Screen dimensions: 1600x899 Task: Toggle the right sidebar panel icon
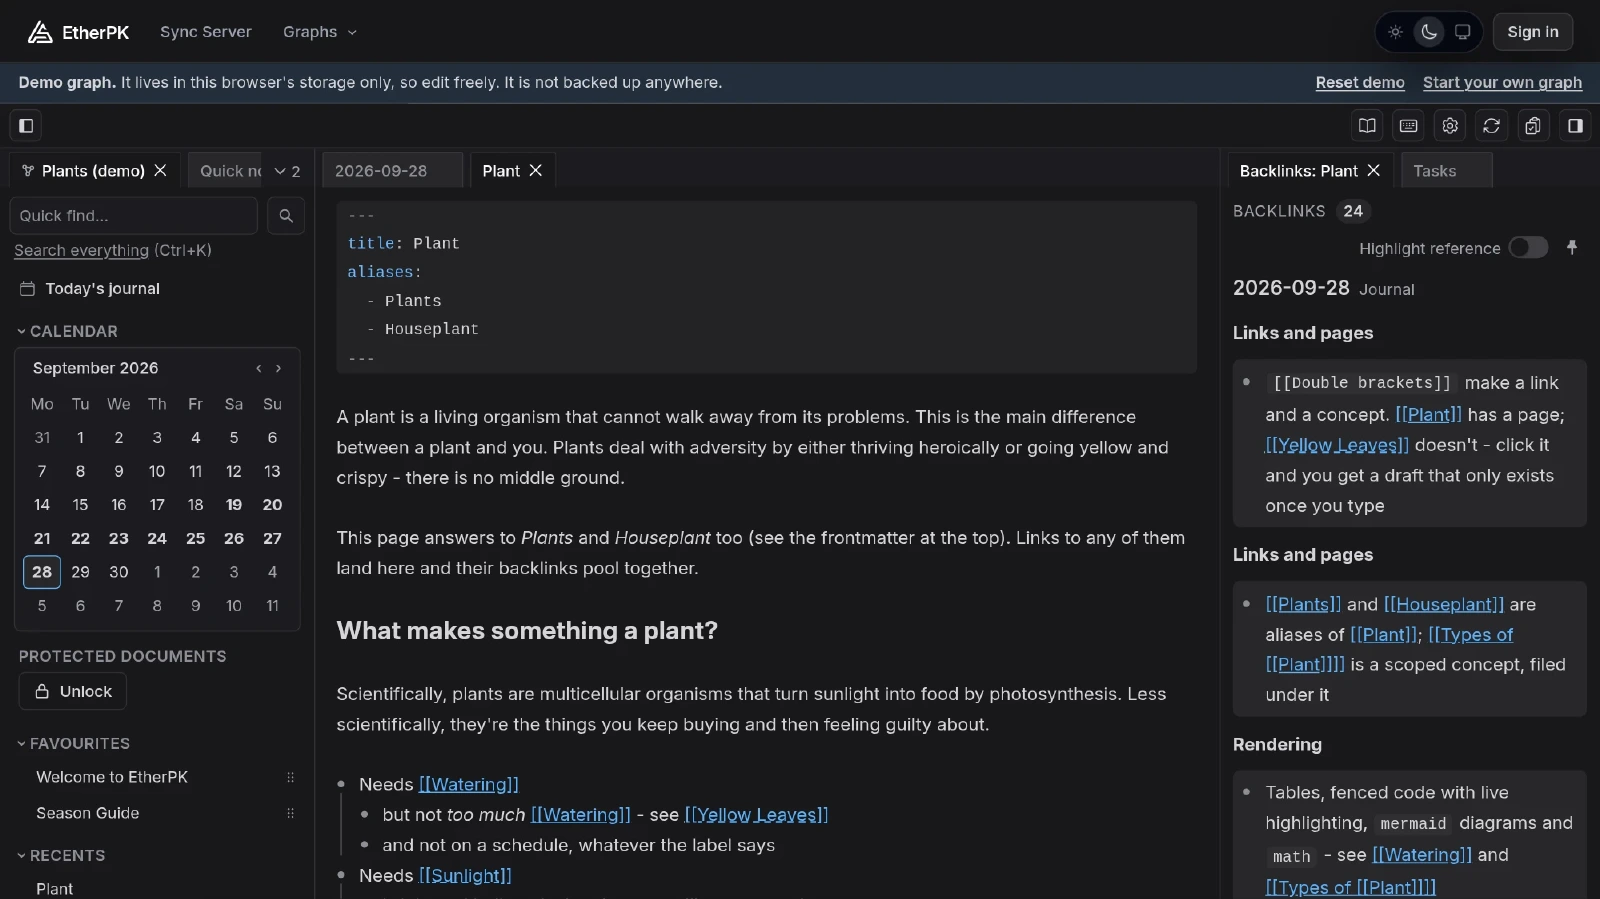coord(1575,126)
